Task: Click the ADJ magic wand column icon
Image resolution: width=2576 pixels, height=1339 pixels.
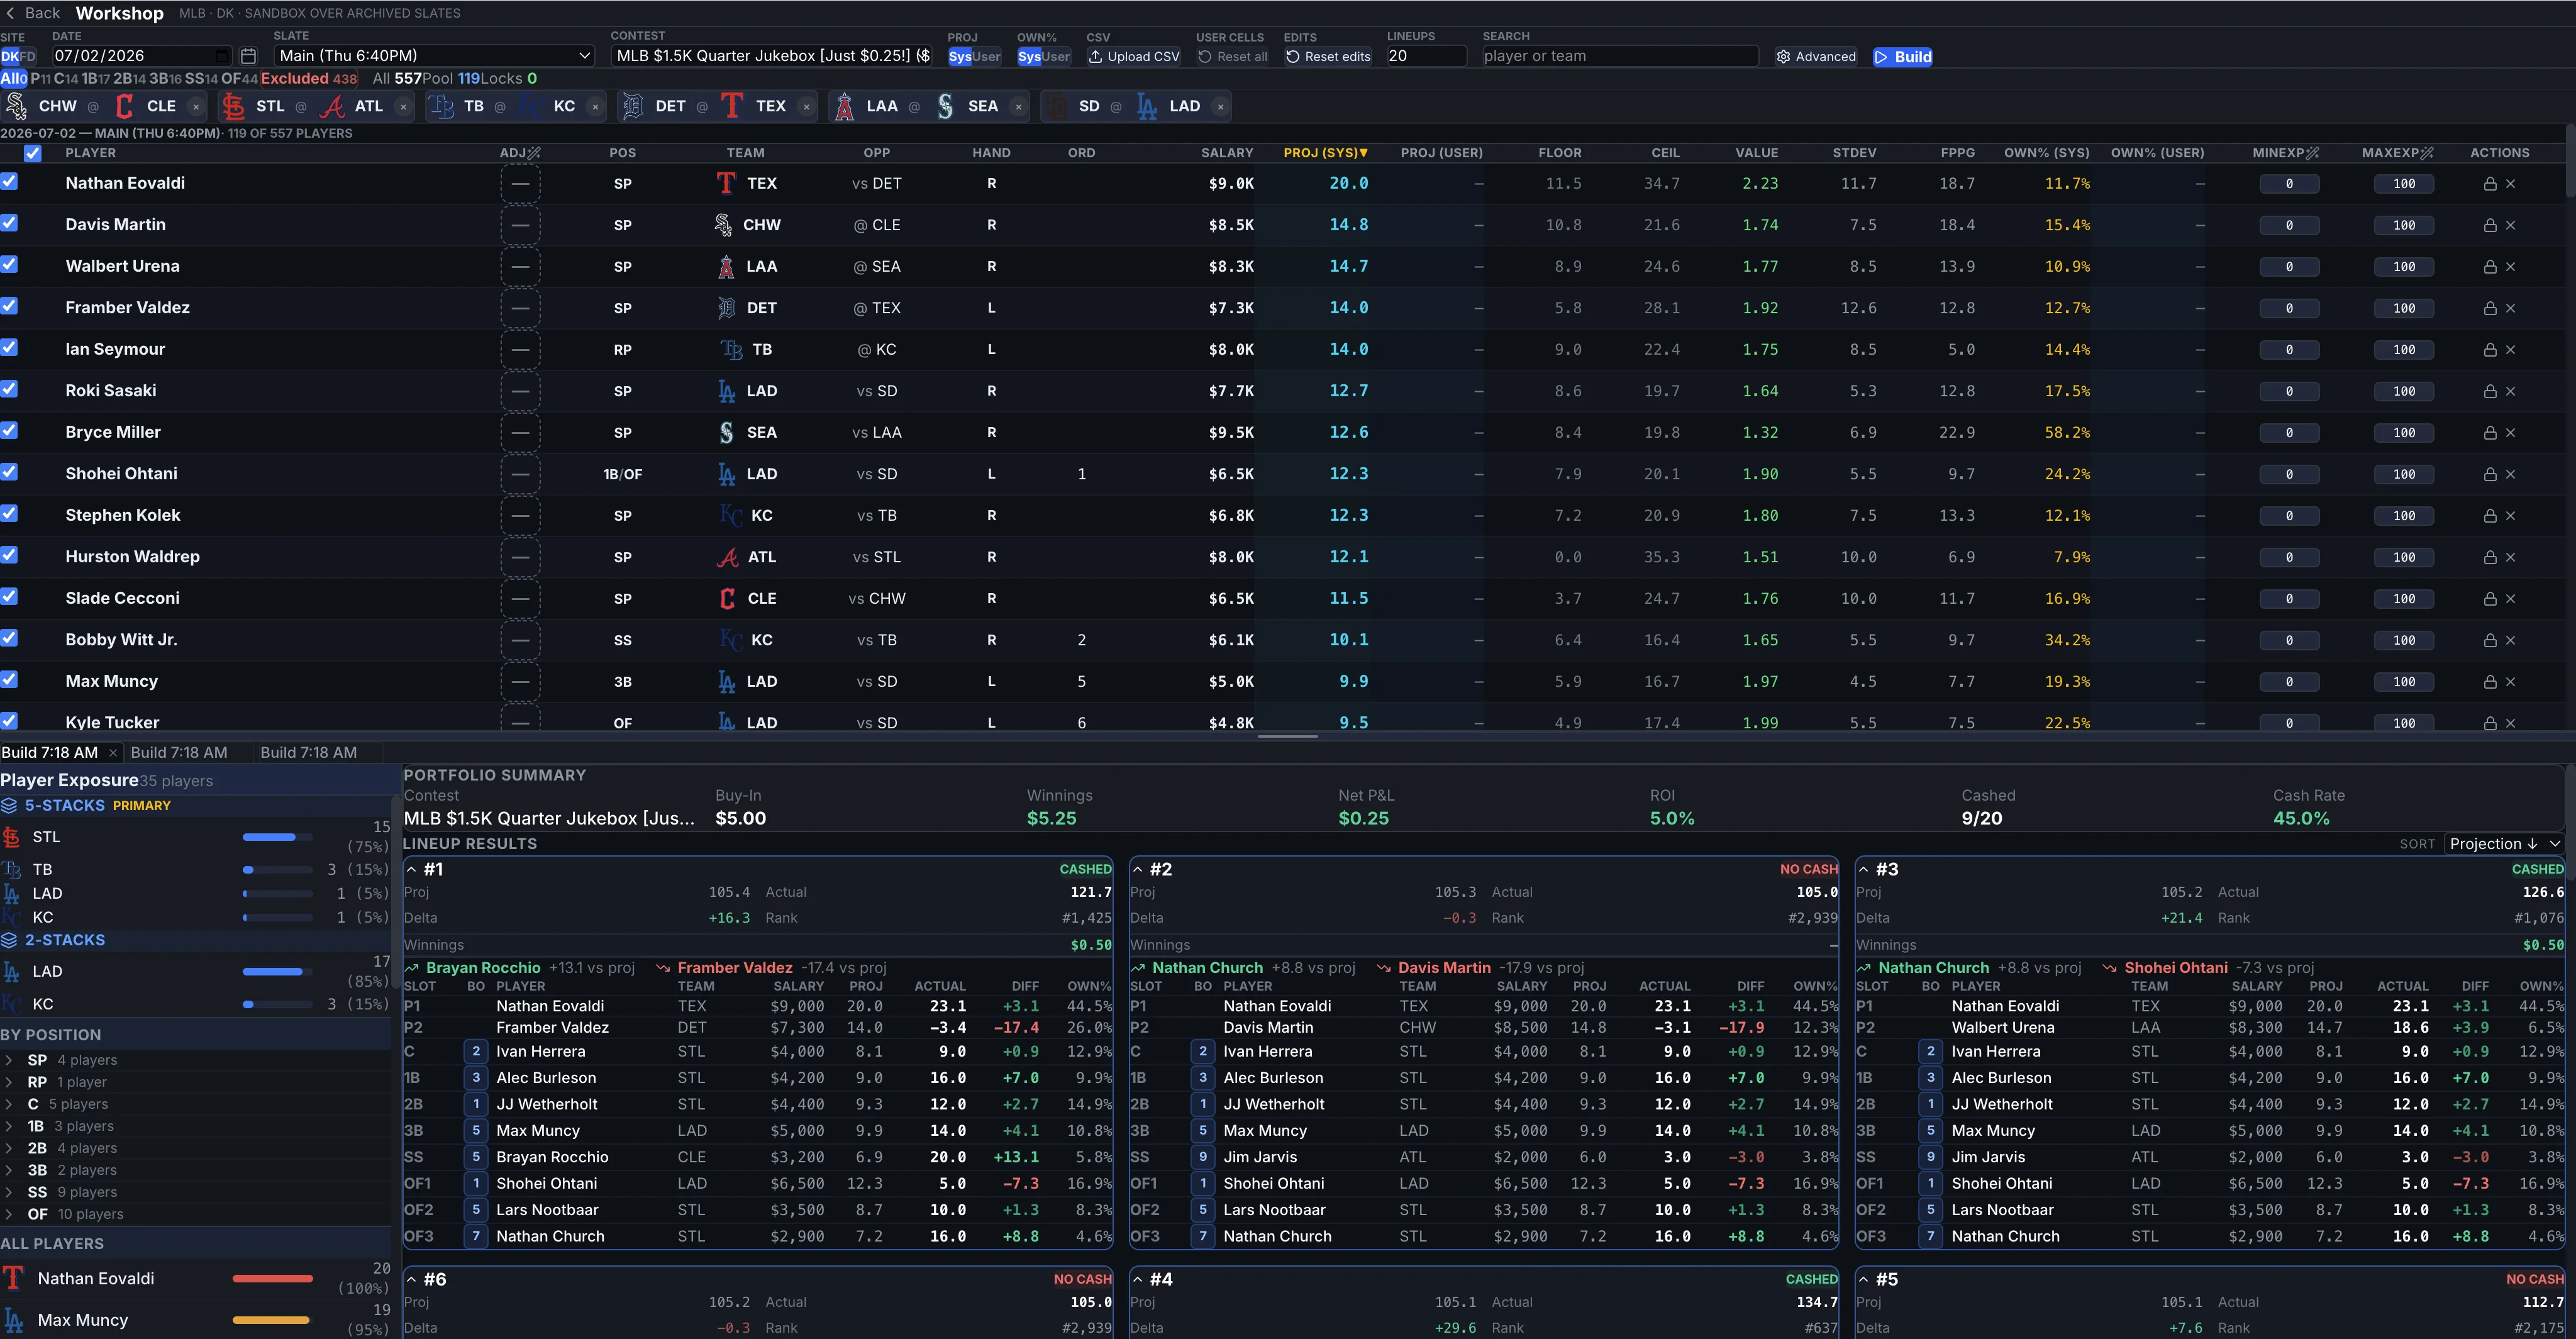Action: tap(534, 153)
